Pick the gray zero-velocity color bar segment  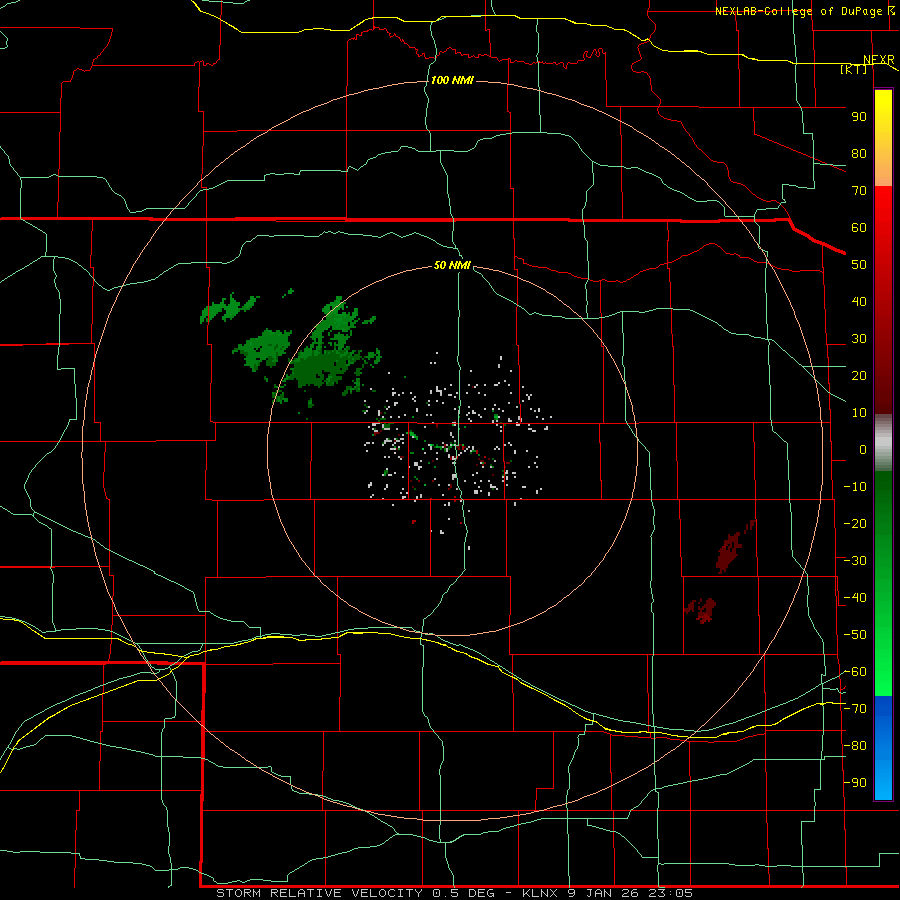click(x=883, y=443)
